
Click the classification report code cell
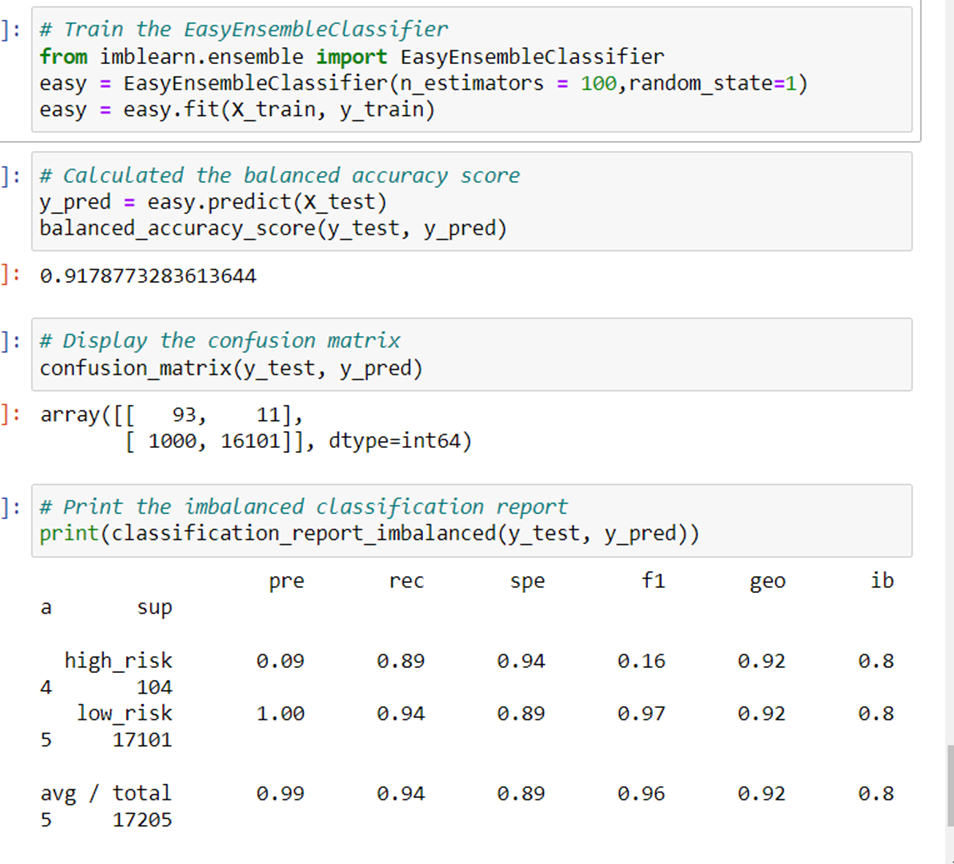pos(472,521)
